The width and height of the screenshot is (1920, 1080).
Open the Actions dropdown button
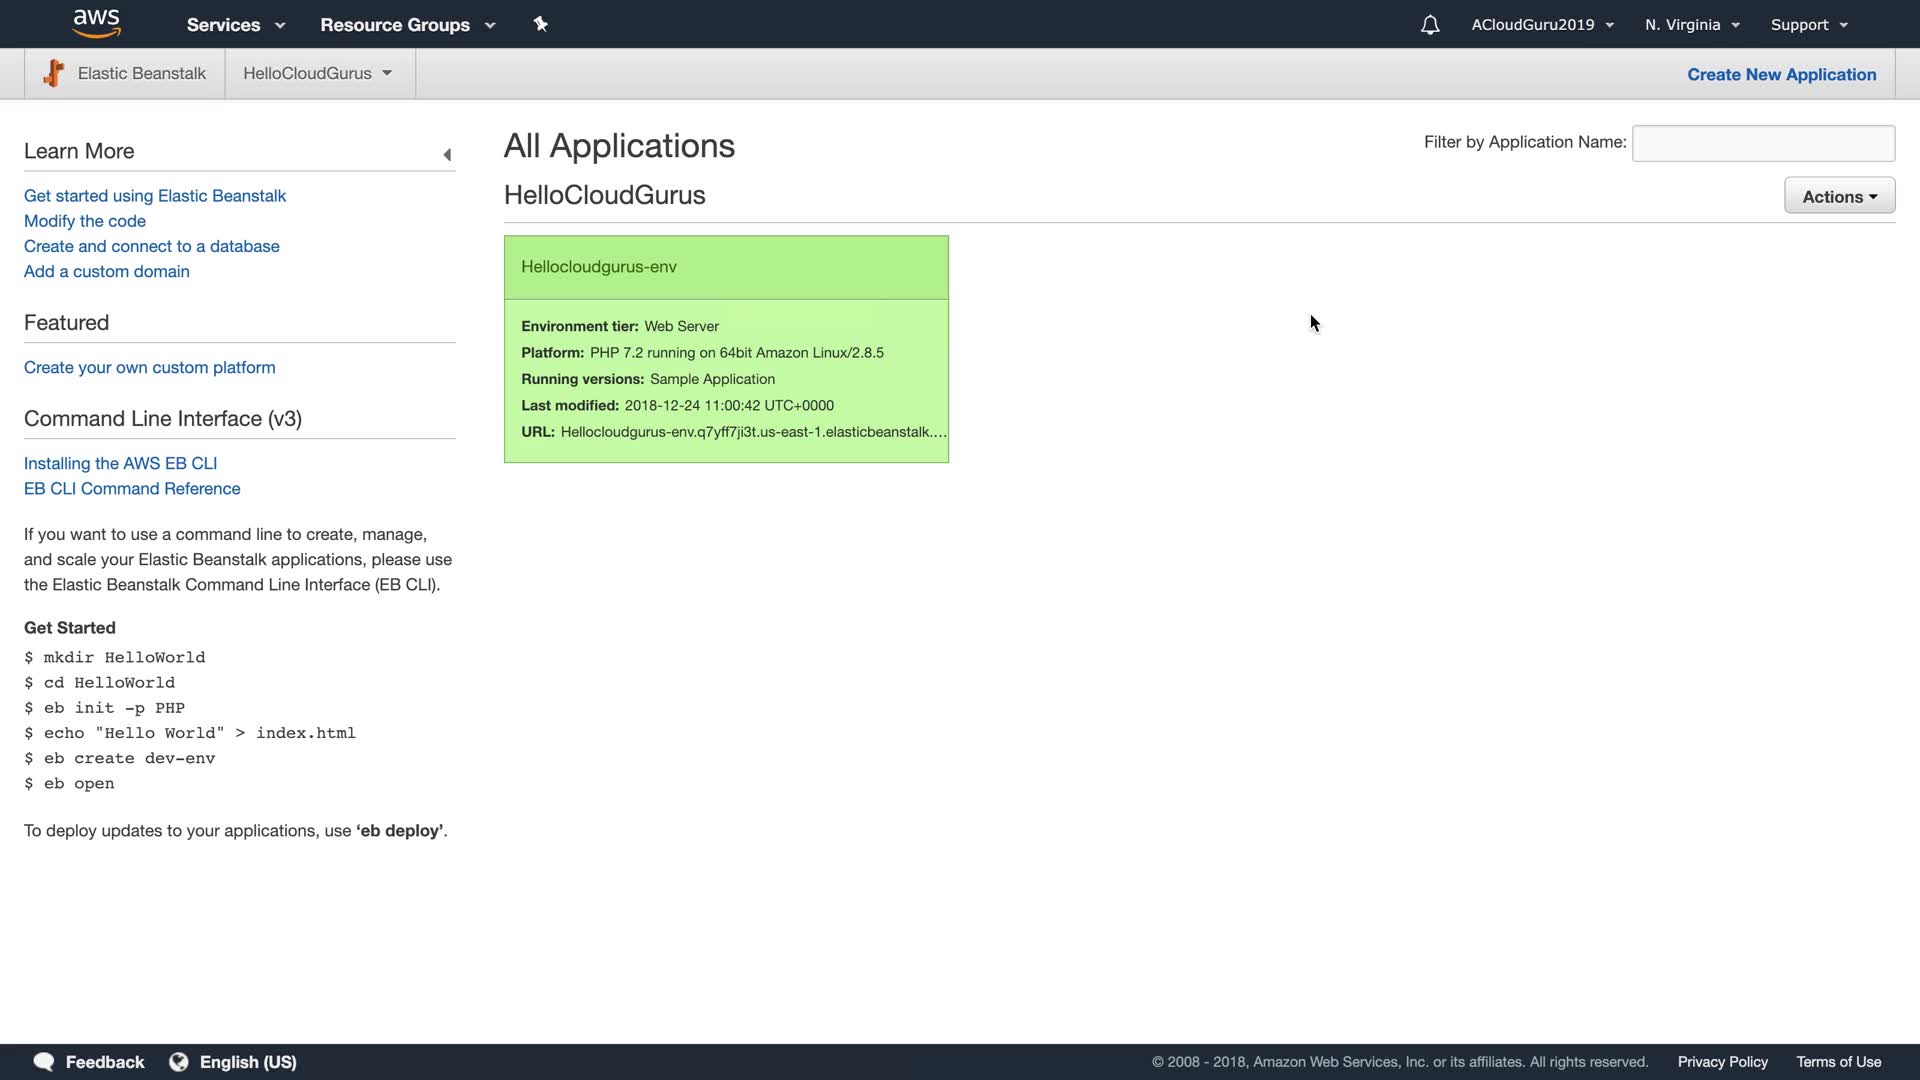tap(1839, 196)
